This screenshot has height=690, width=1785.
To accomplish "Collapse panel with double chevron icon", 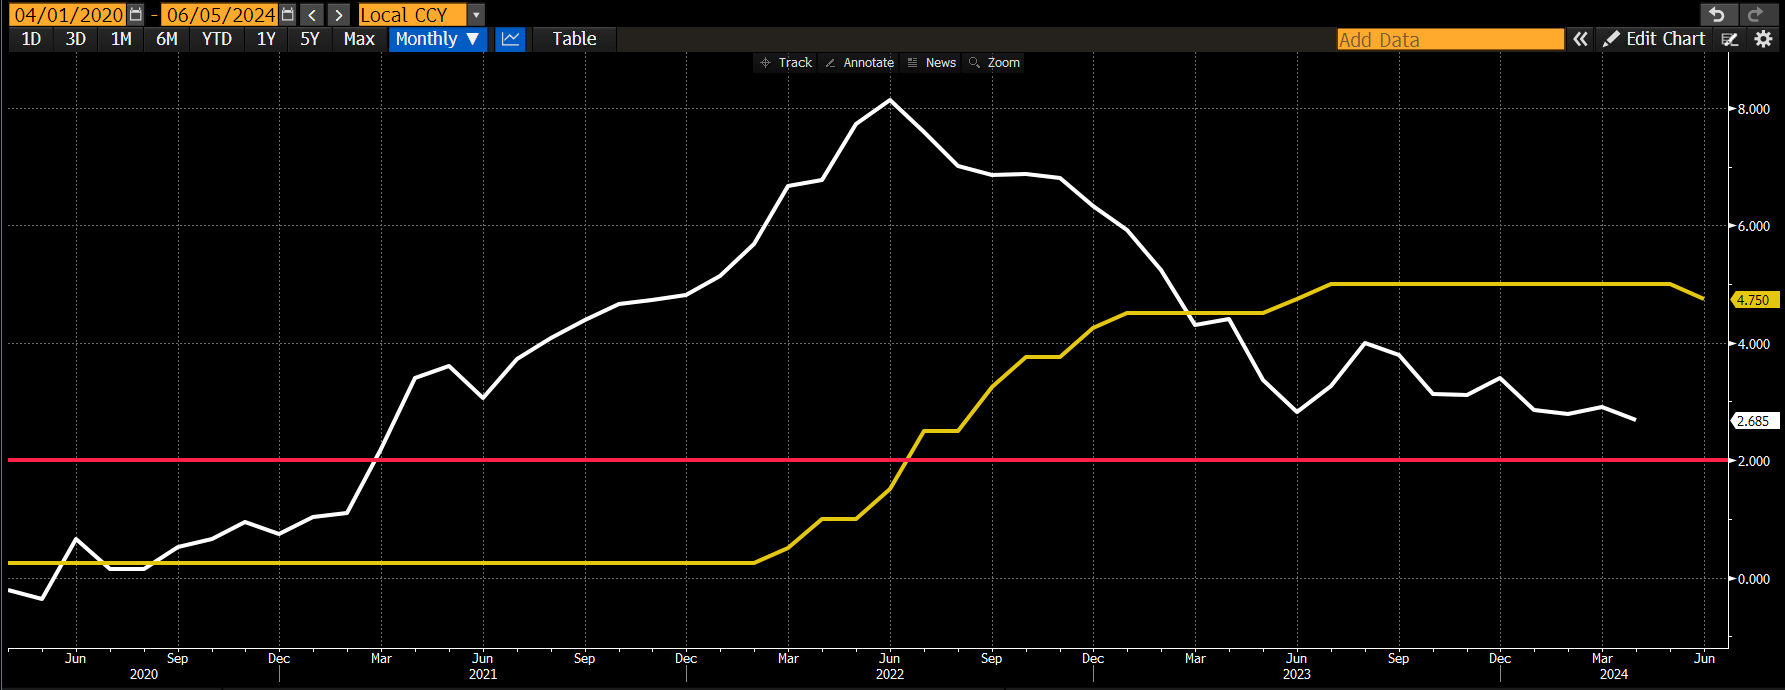I will pyautogui.click(x=1580, y=39).
